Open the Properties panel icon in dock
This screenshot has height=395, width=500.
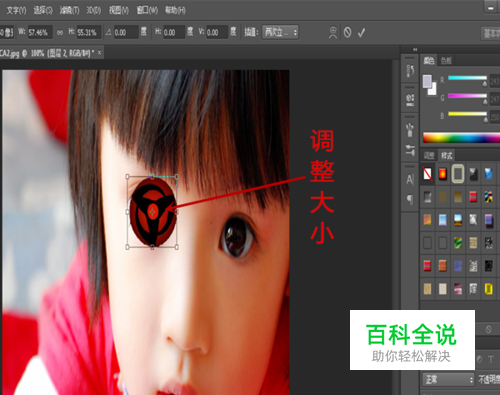pyautogui.click(x=410, y=99)
